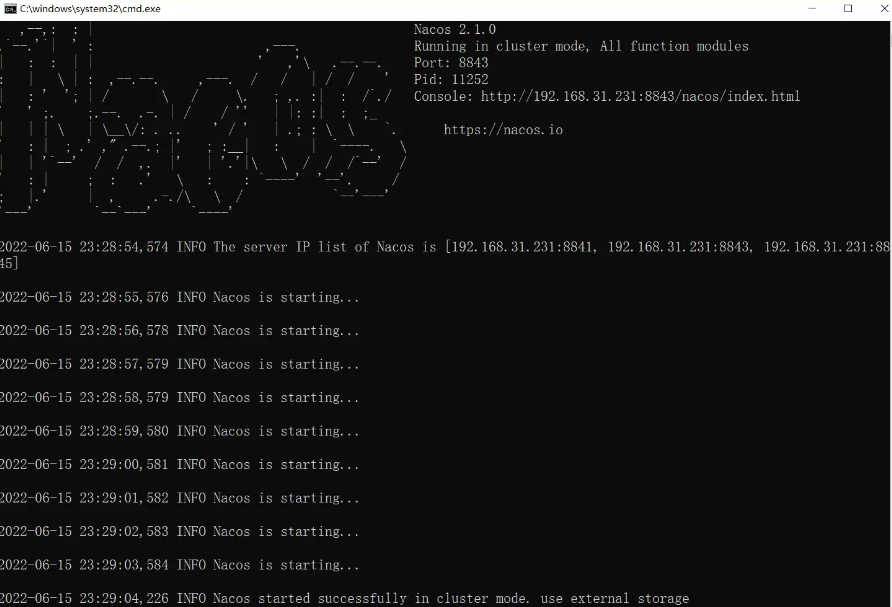Click the 23:28:59,580 Nacos is starting line
The height and width of the screenshot is (607, 892).
[180, 431]
